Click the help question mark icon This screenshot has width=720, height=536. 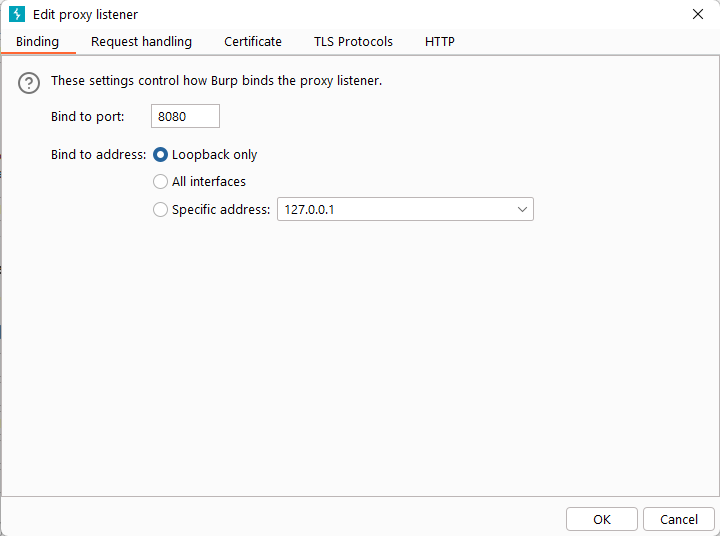click(x=29, y=83)
